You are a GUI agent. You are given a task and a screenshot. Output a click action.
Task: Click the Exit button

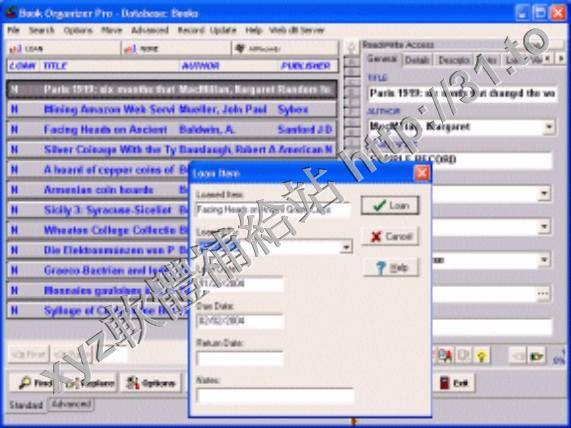tap(453, 382)
